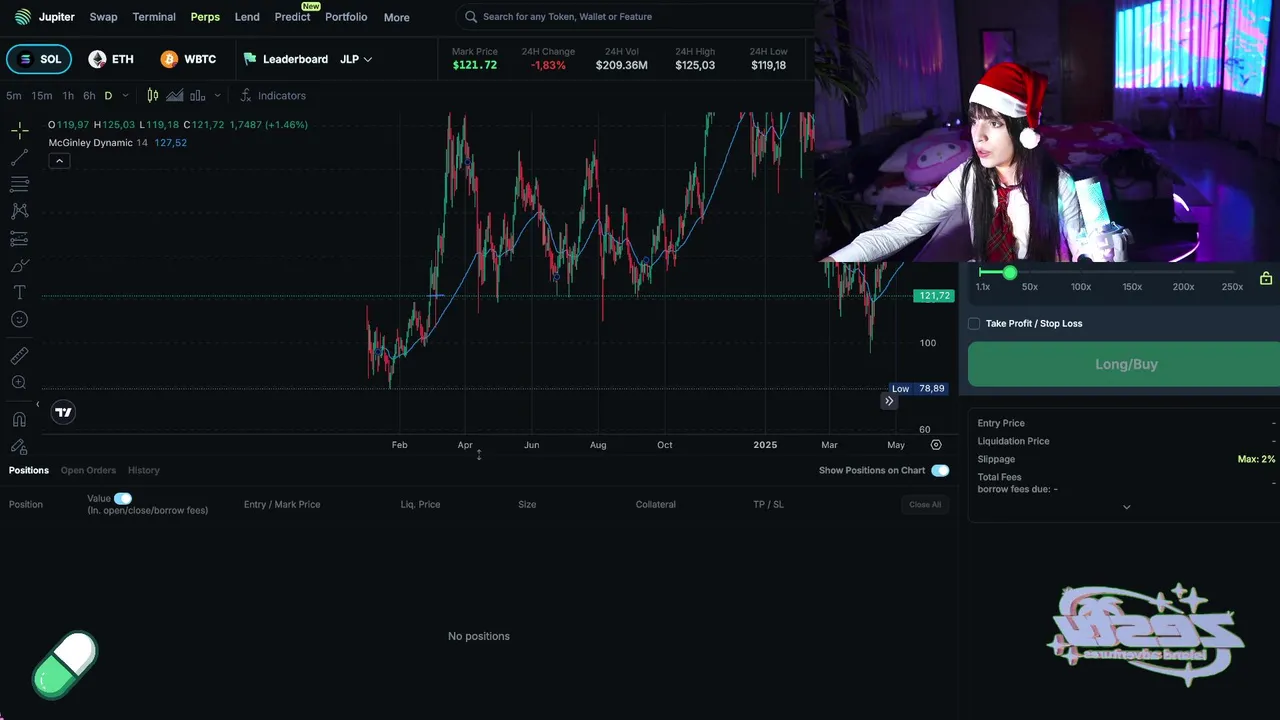Viewport: 1280px width, 720px height.
Task: Click the green pill icon
Action: pos(65,664)
